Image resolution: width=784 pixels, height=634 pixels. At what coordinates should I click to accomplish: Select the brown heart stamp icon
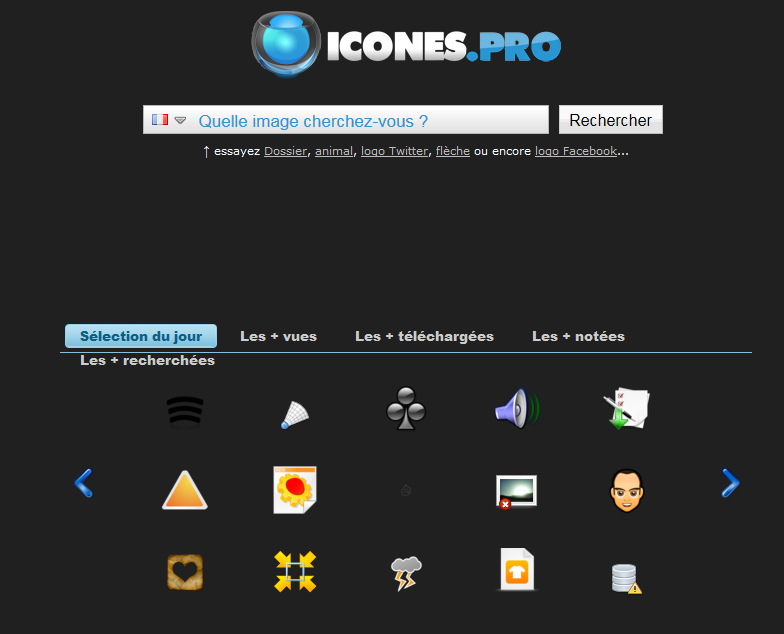coord(185,572)
